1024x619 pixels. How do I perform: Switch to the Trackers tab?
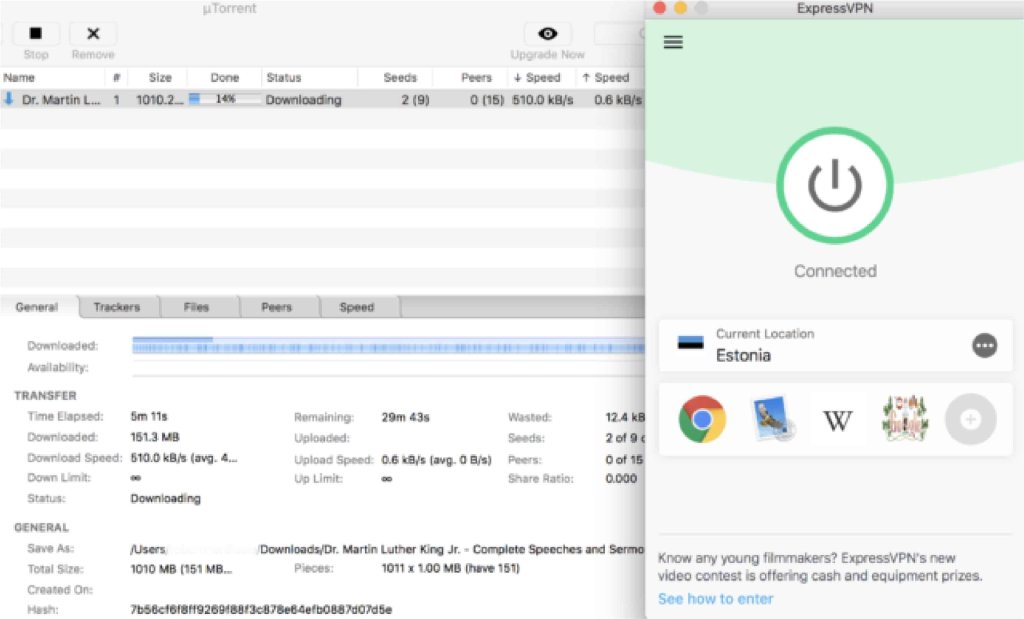pos(117,307)
